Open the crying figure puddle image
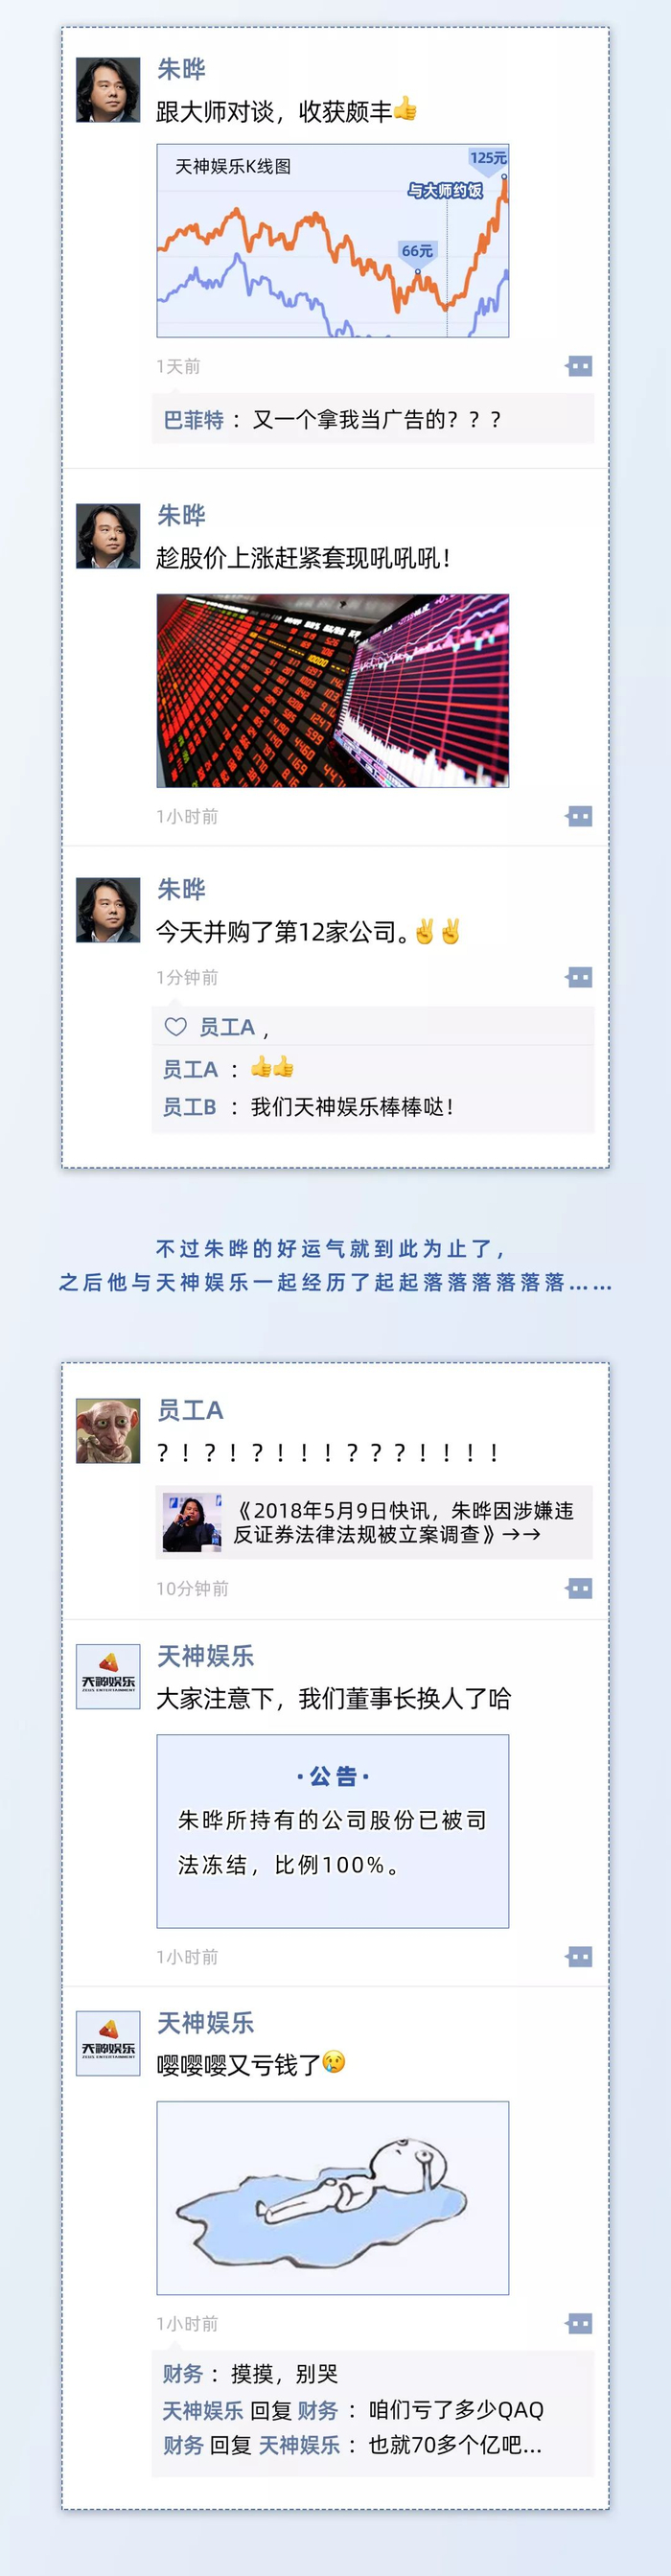The height and width of the screenshot is (2576, 671). 333,2198
